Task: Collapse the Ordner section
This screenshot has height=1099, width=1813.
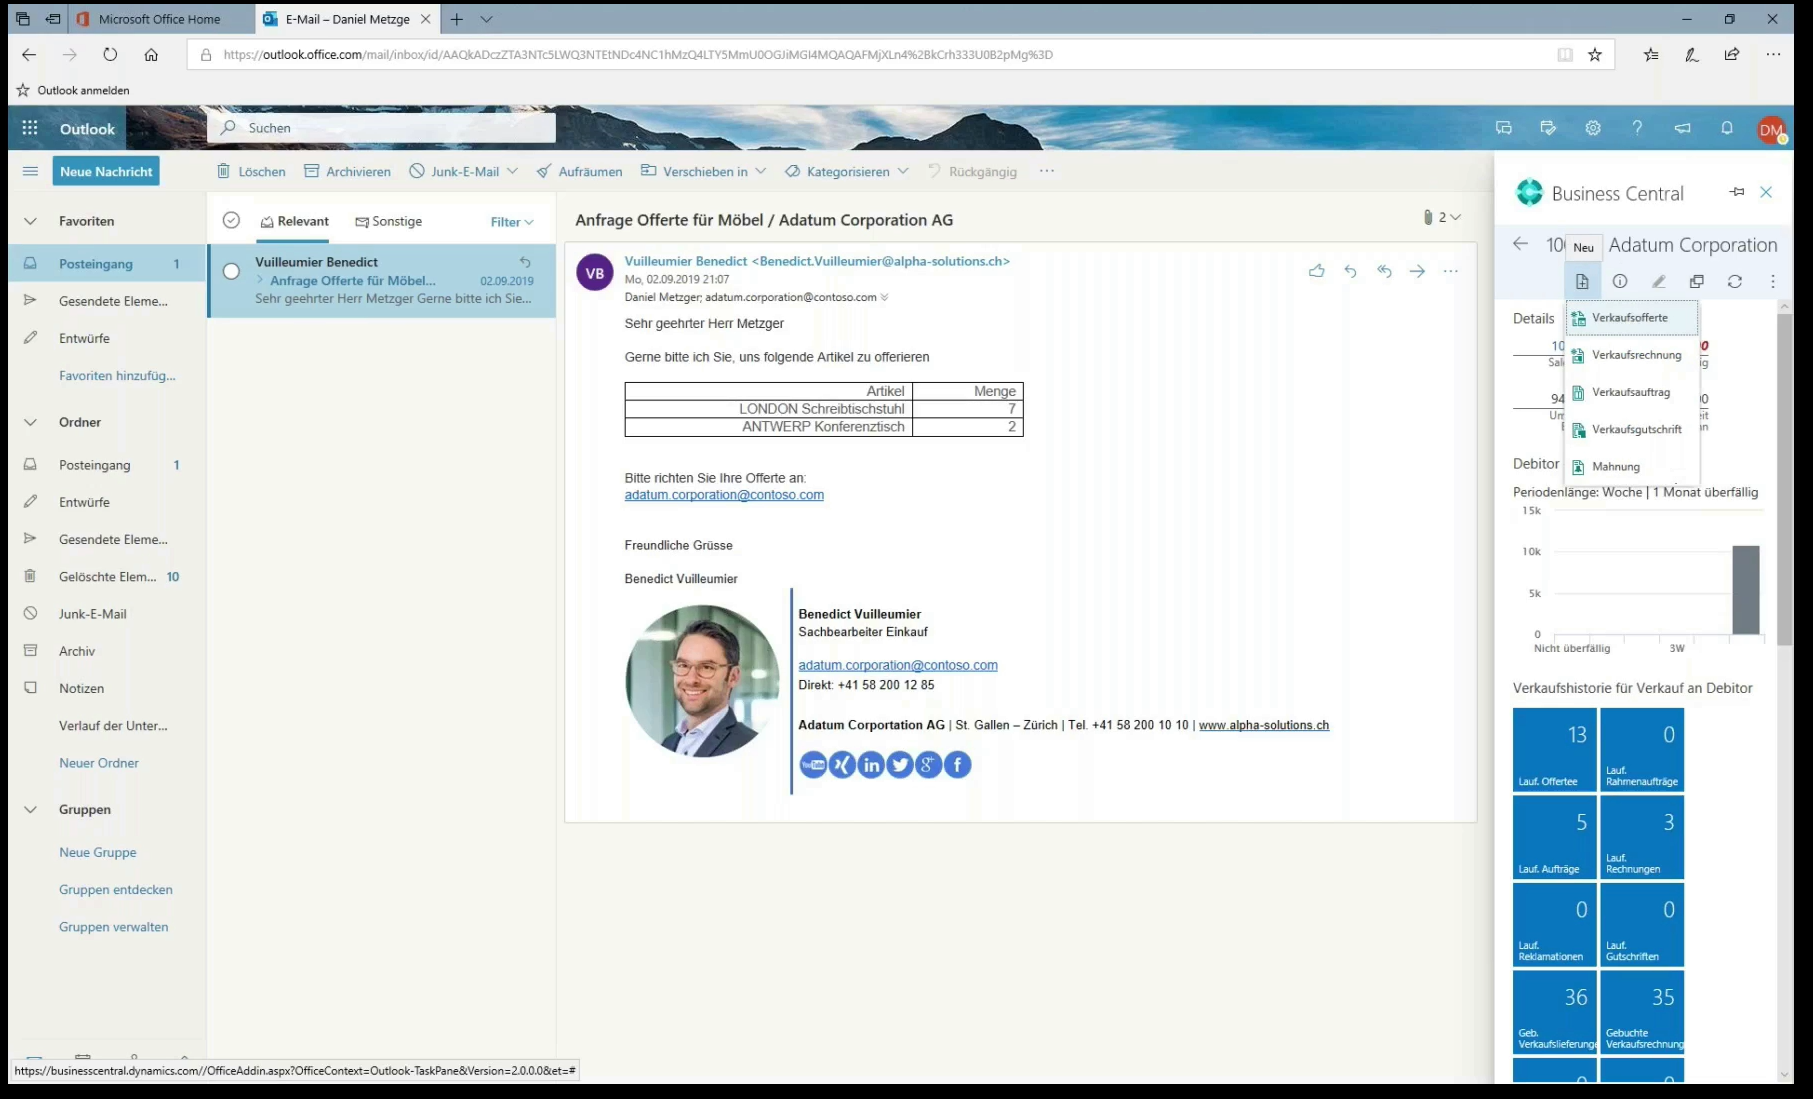Action: (x=30, y=422)
